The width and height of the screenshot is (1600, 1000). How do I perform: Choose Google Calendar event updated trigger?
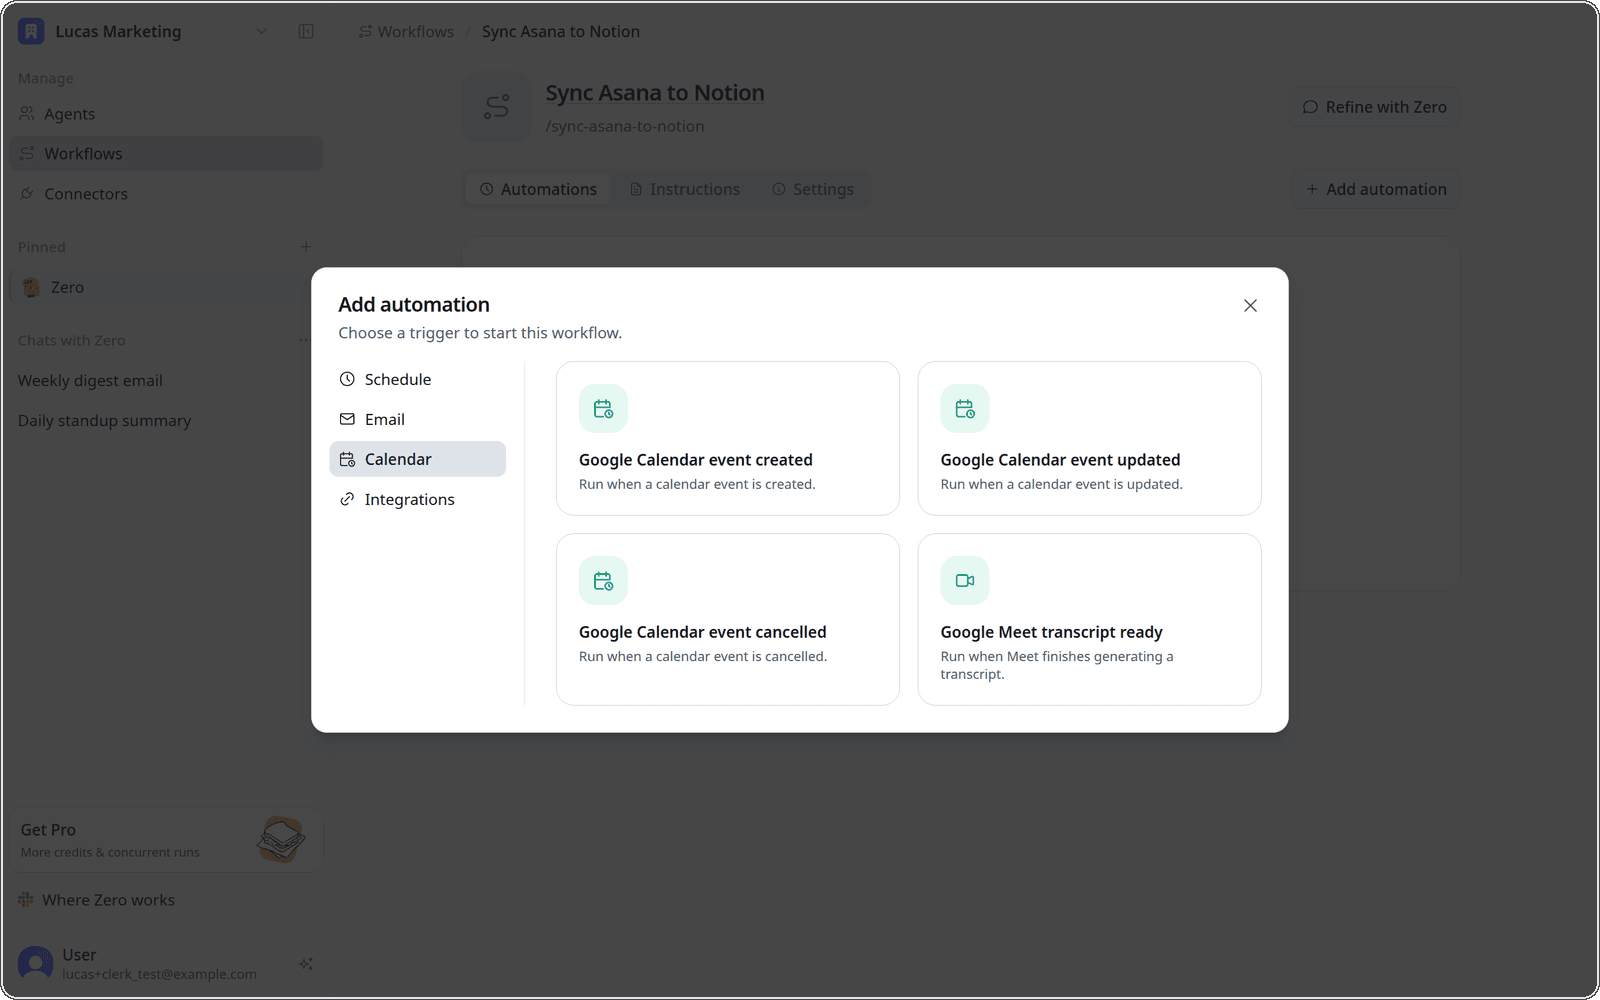pyautogui.click(x=1089, y=438)
